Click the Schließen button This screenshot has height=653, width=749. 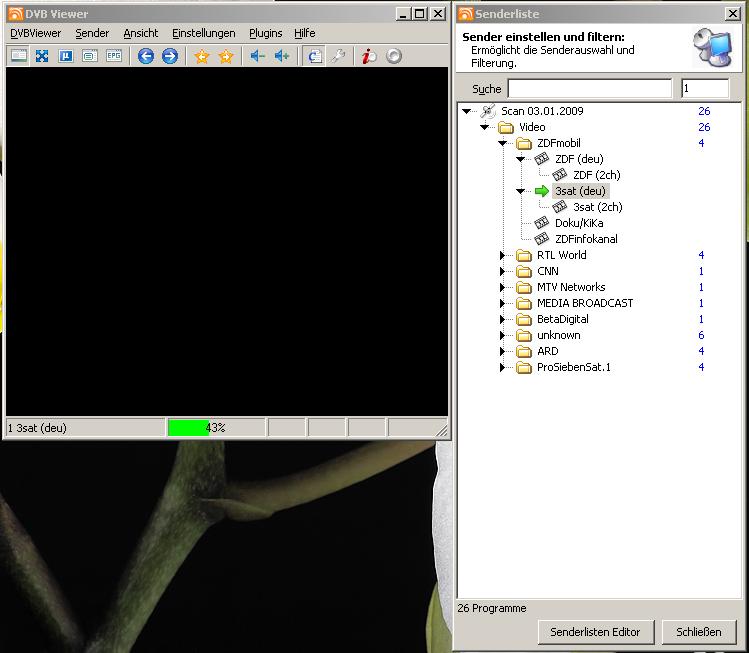pyautogui.click(x=698, y=632)
